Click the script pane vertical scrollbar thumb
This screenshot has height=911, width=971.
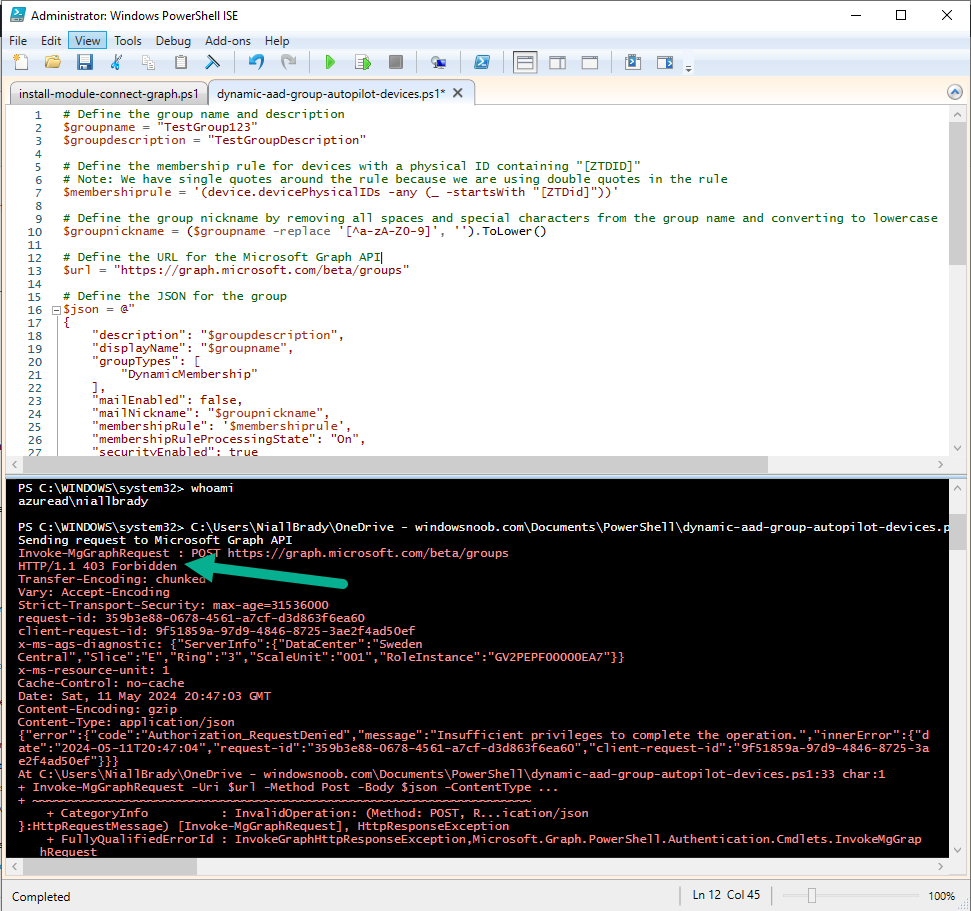(957, 193)
